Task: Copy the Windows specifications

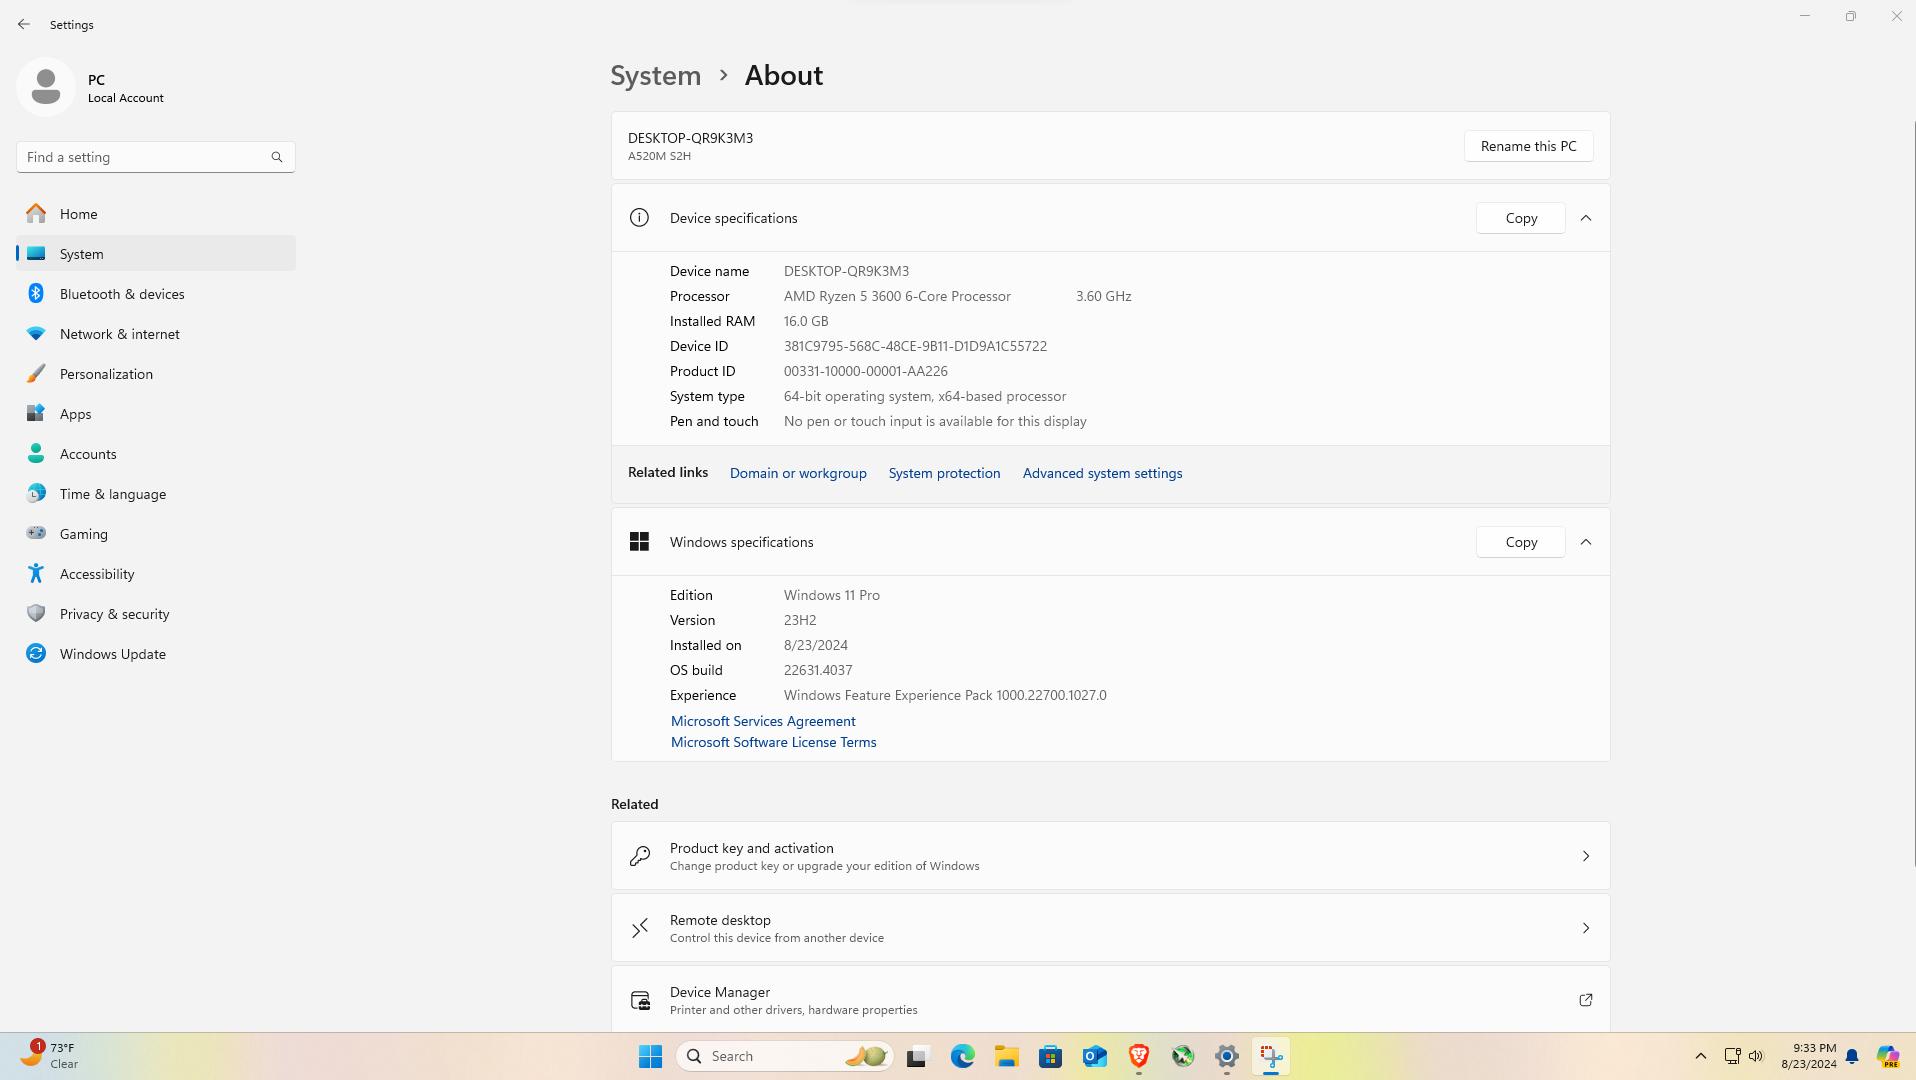Action: coord(1520,542)
